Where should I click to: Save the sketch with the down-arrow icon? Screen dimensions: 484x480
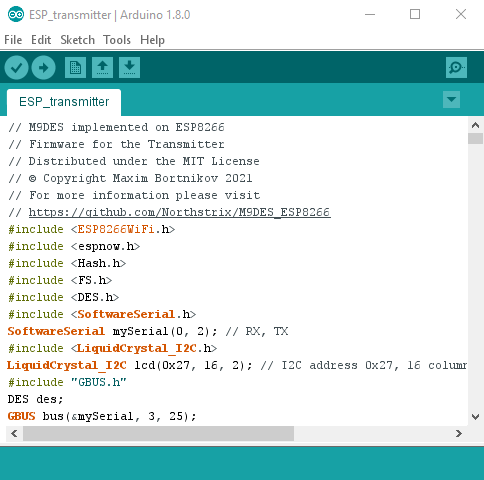click(129, 68)
